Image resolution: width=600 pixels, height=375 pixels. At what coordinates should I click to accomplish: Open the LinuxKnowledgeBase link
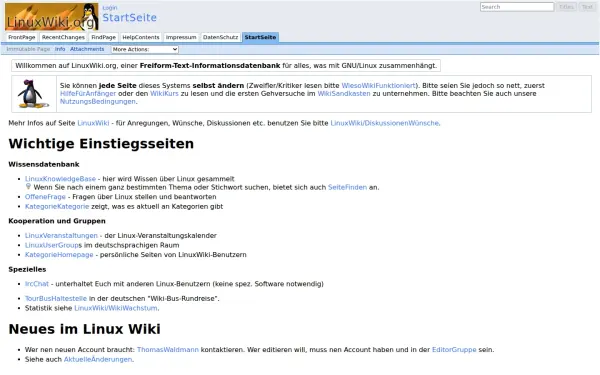[60, 179]
